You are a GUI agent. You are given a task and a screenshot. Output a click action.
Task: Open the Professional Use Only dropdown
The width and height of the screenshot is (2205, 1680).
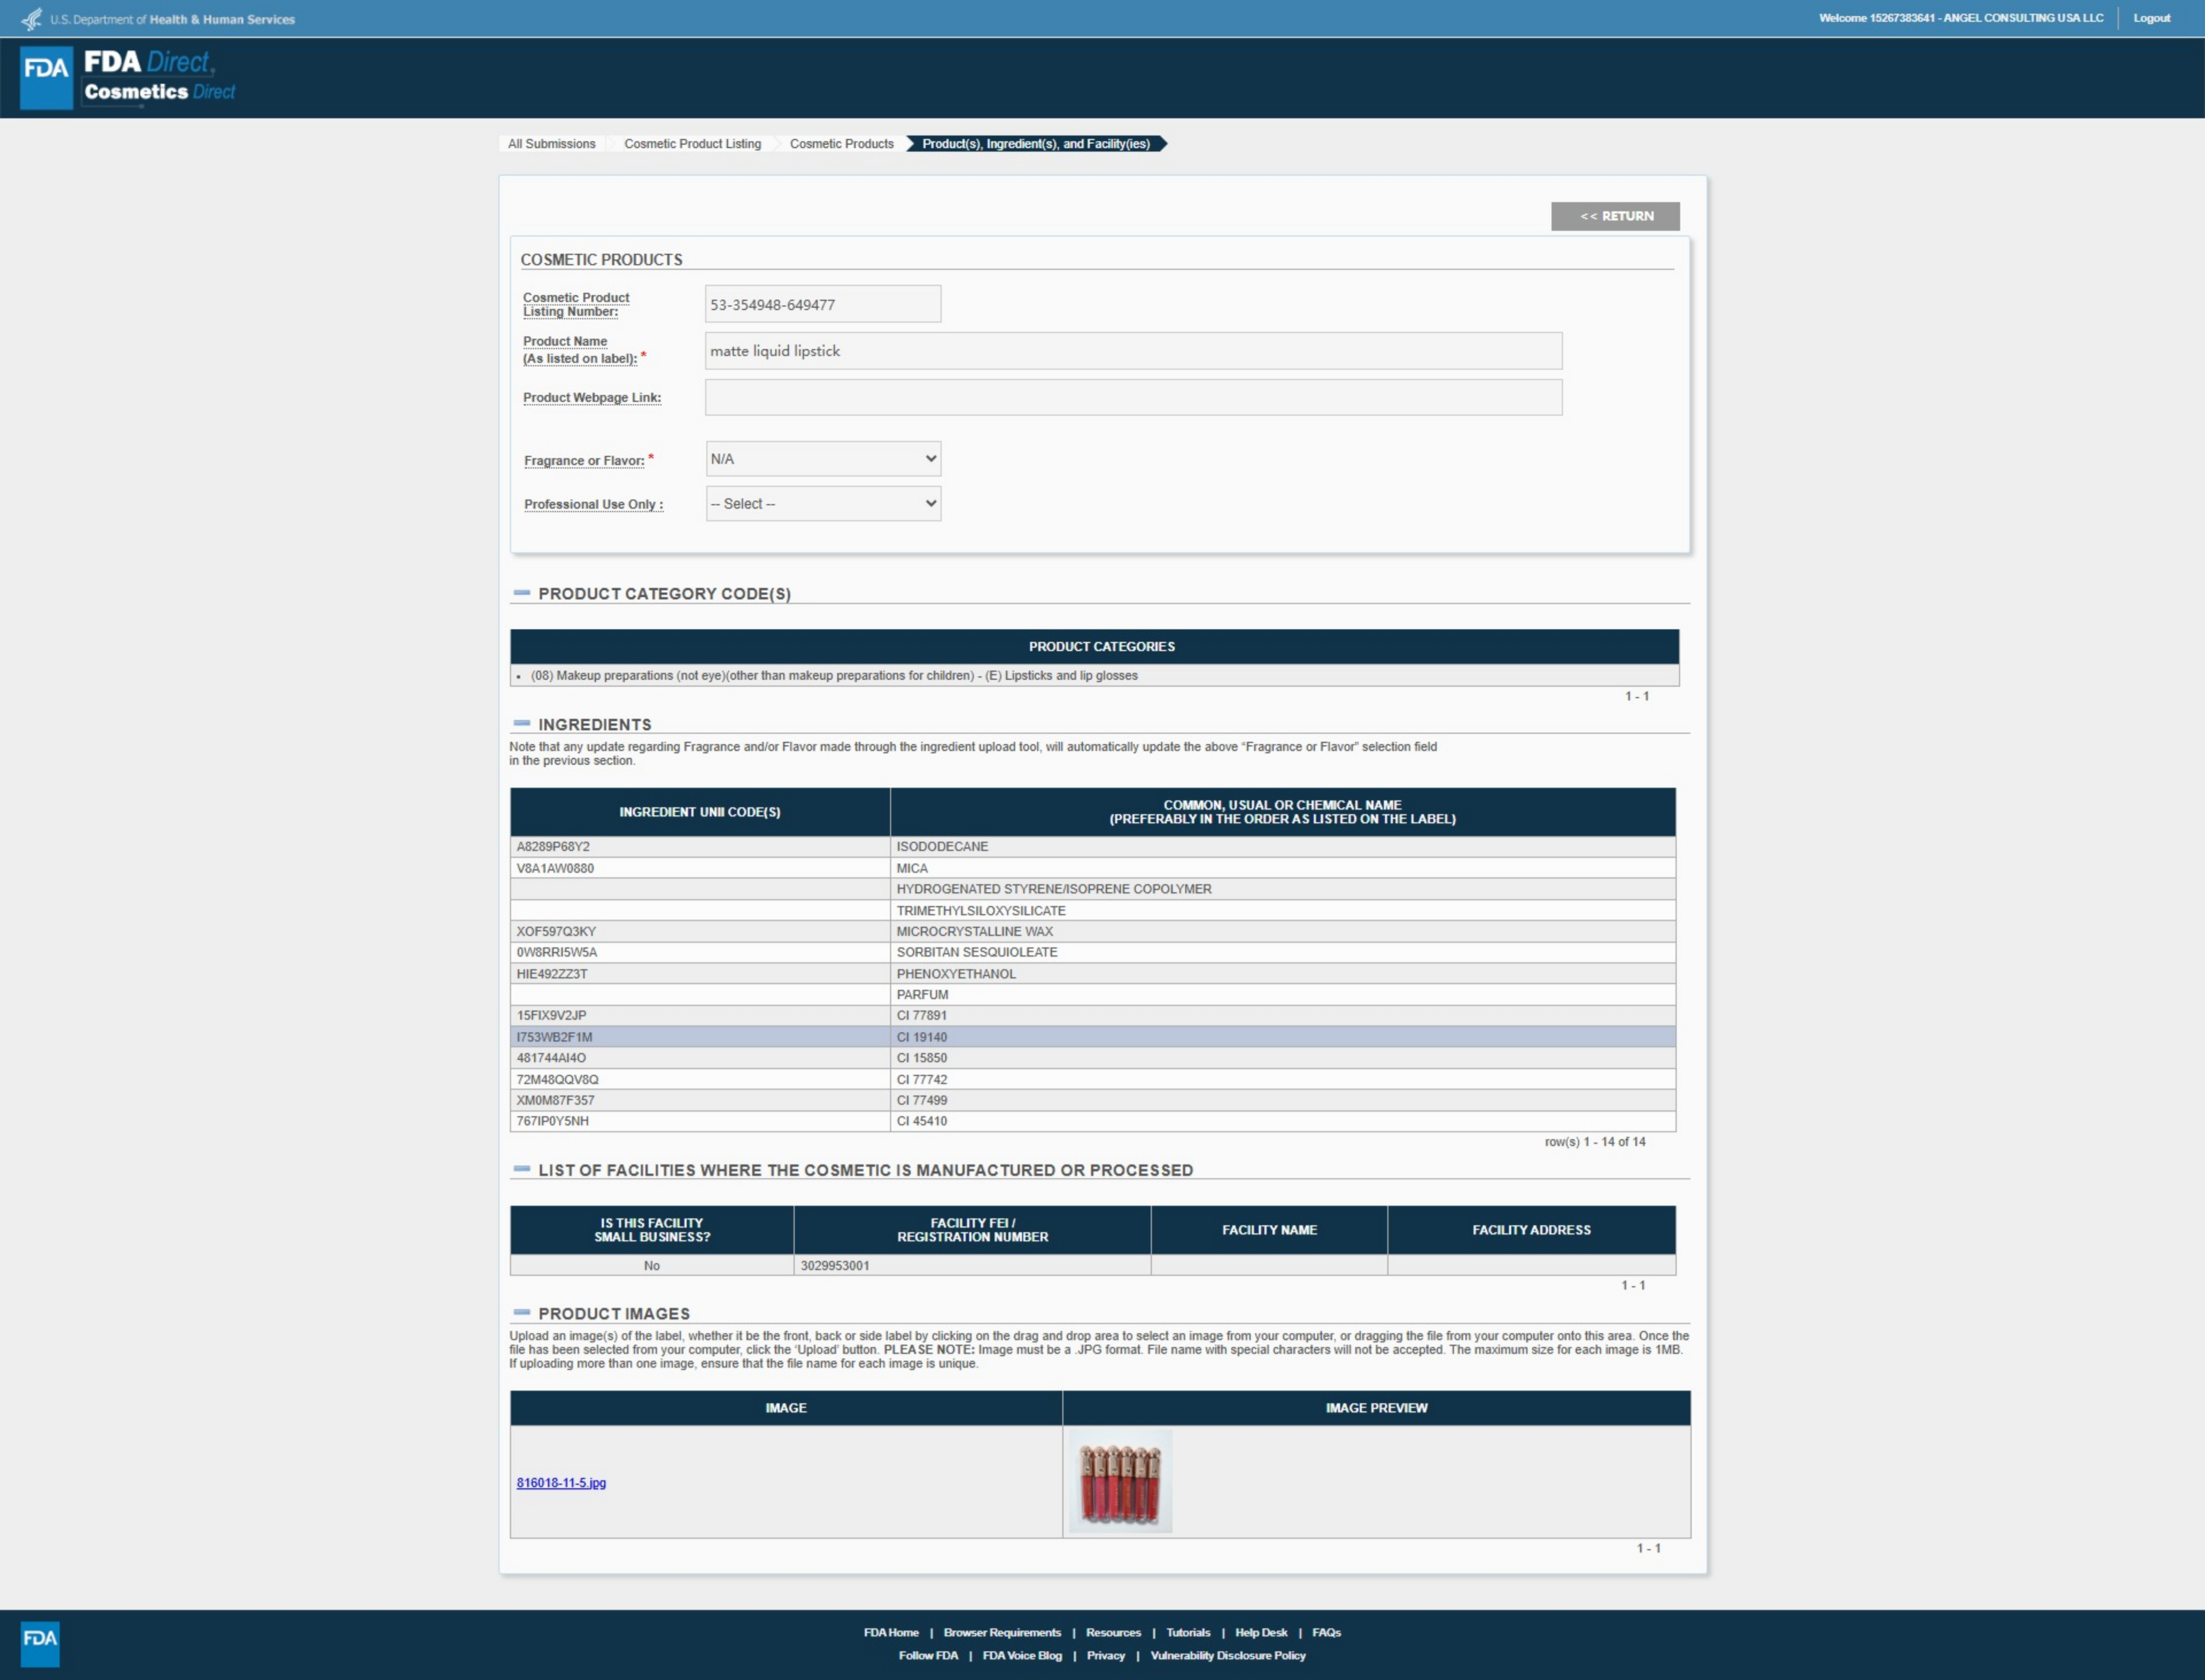[822, 504]
